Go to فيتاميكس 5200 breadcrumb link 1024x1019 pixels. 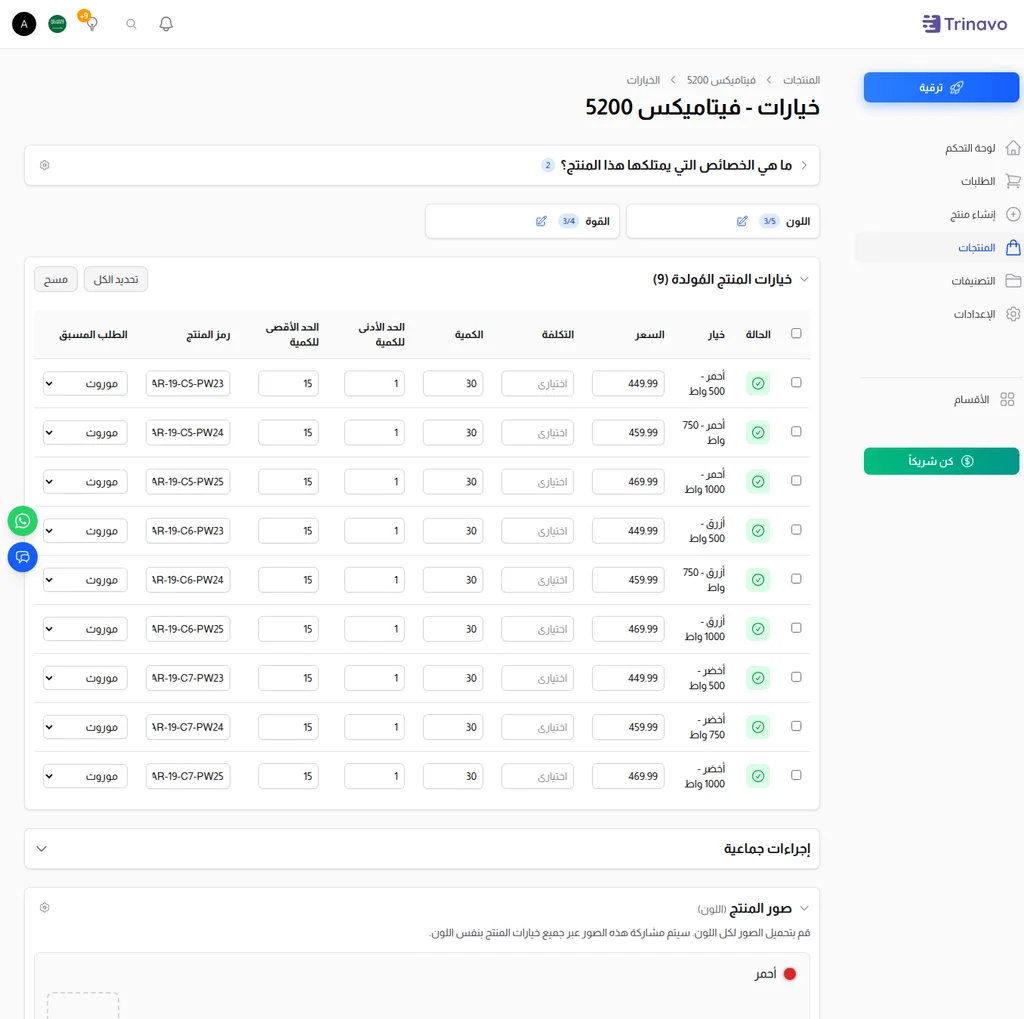(721, 80)
